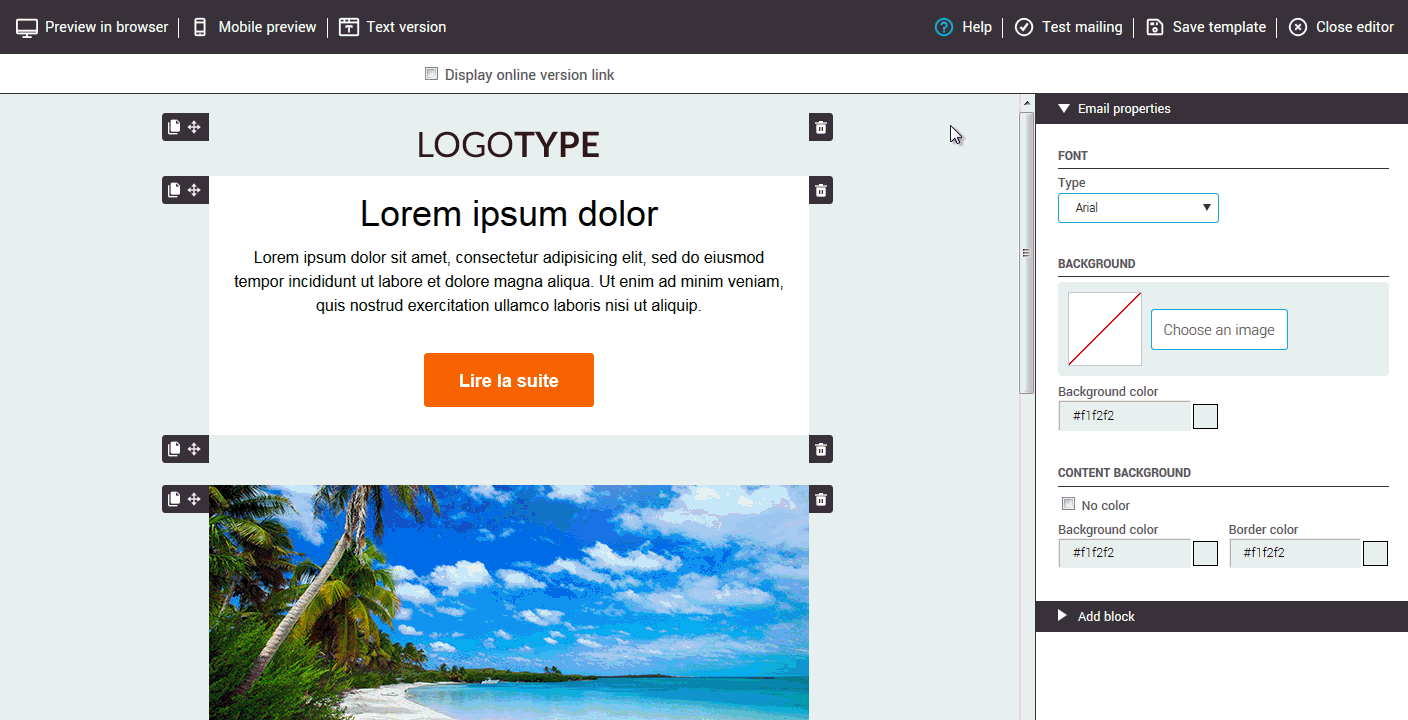Screen dimensions: 1408x720
Task: Open the font Type dropdown showing Arial
Action: (x=1138, y=208)
